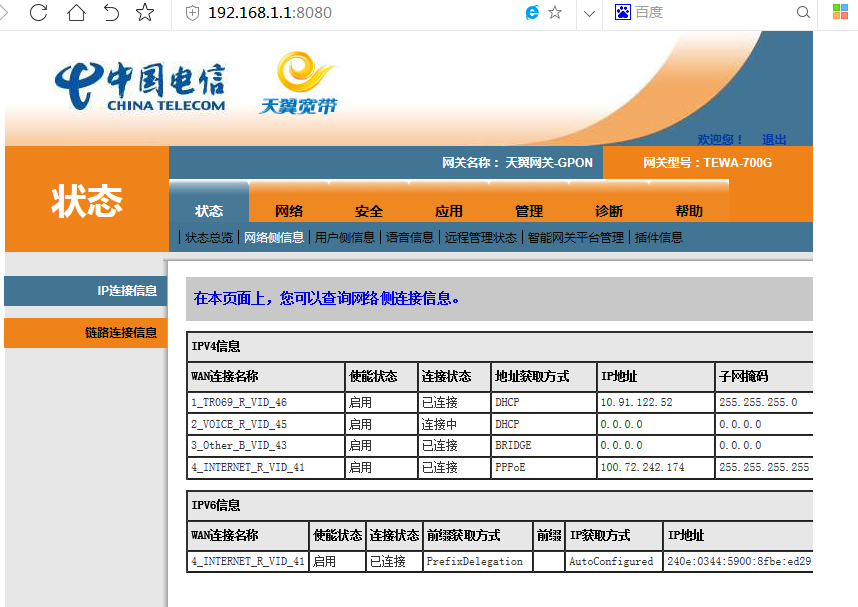The height and width of the screenshot is (607, 858).
Task: Open the 网络侧信息 submenu
Action: click(x=274, y=238)
